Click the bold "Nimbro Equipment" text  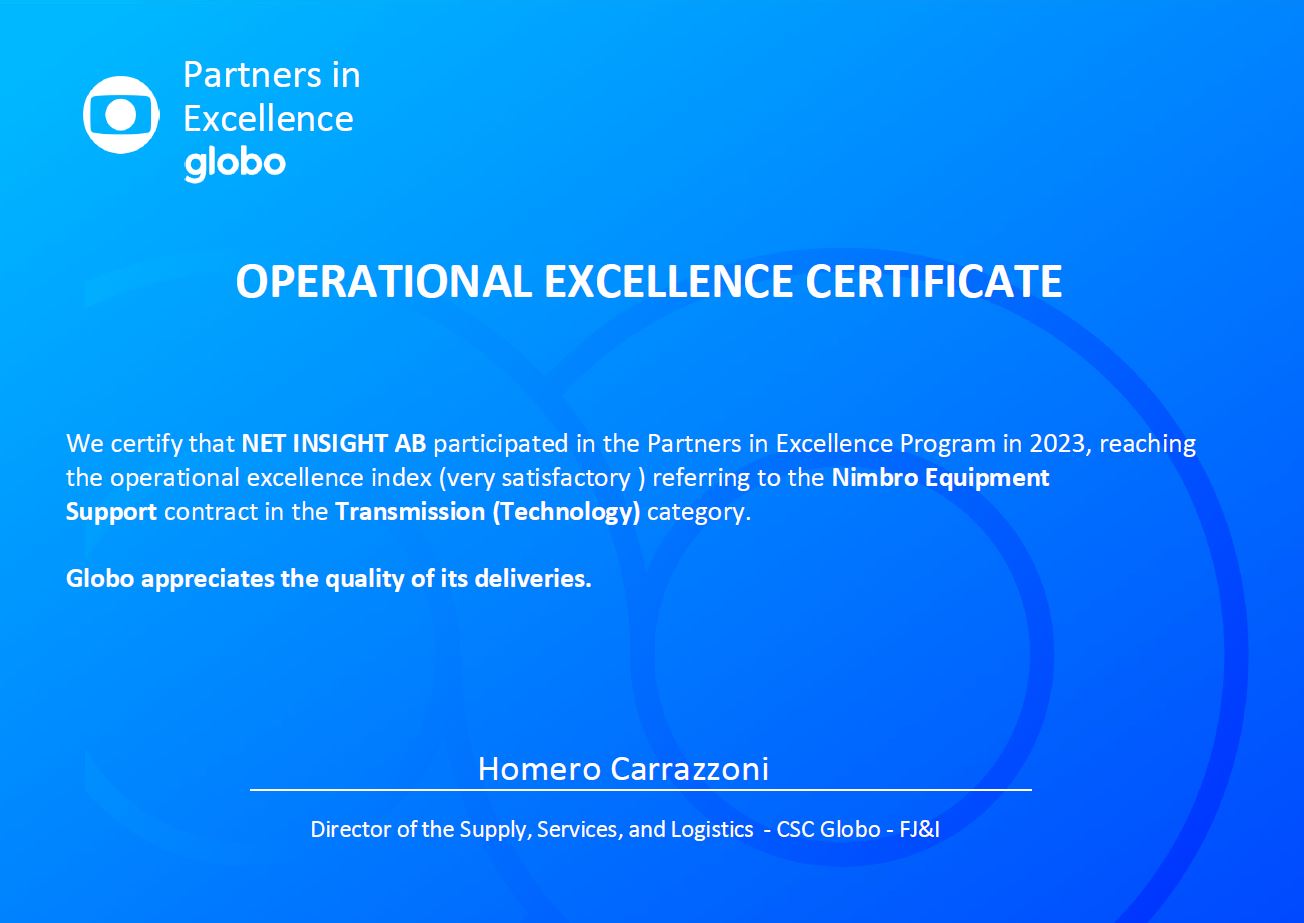tap(940, 478)
